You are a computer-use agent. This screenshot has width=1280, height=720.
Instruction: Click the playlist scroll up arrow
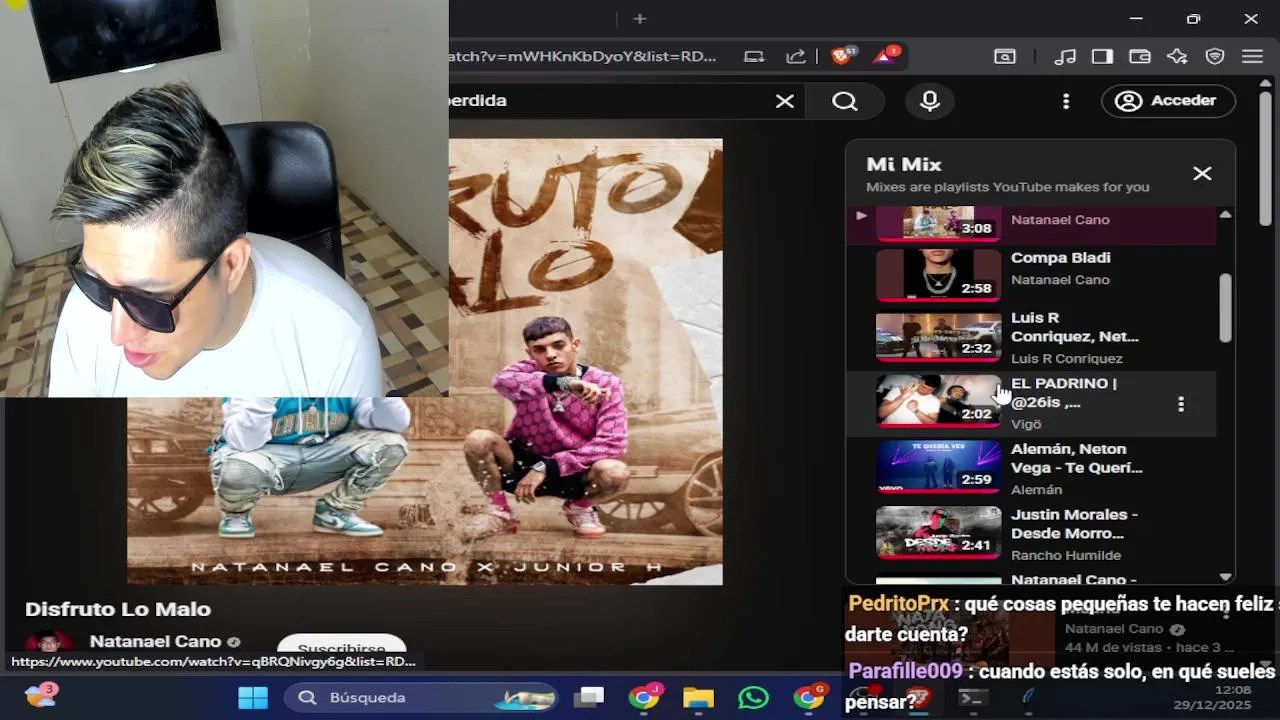click(x=1225, y=214)
